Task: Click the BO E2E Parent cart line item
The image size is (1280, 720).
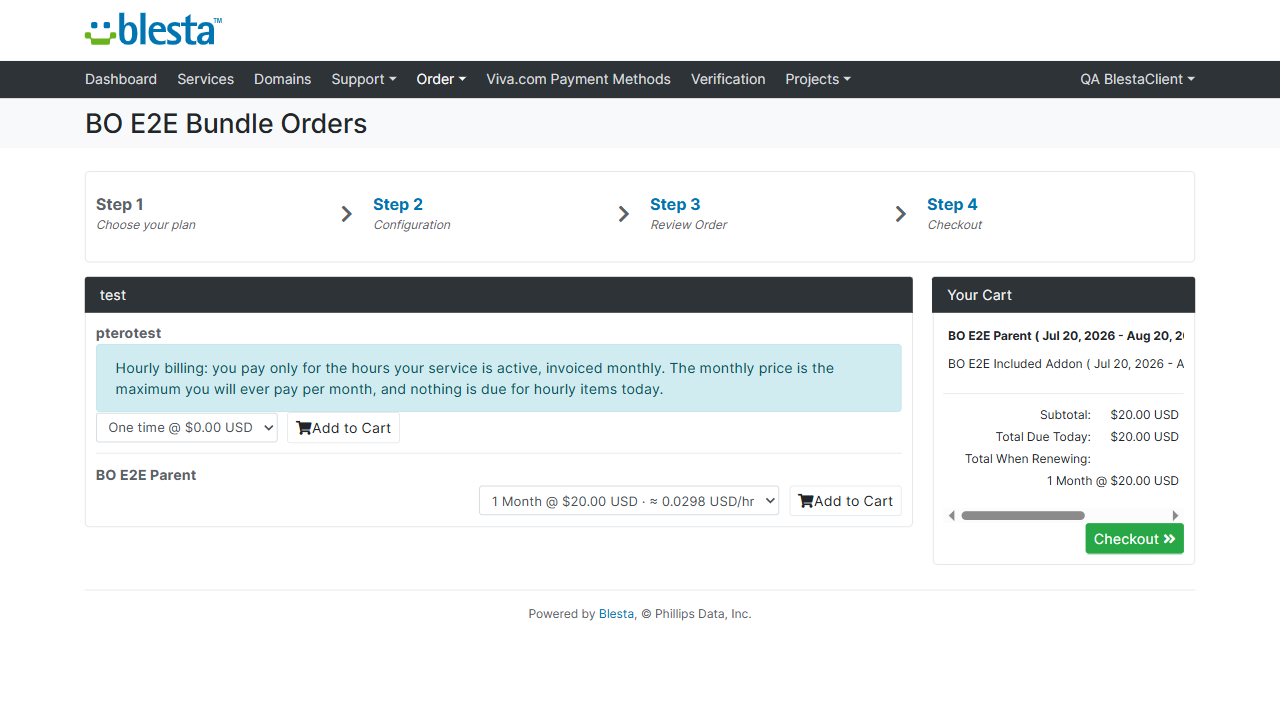Action: [1066, 336]
